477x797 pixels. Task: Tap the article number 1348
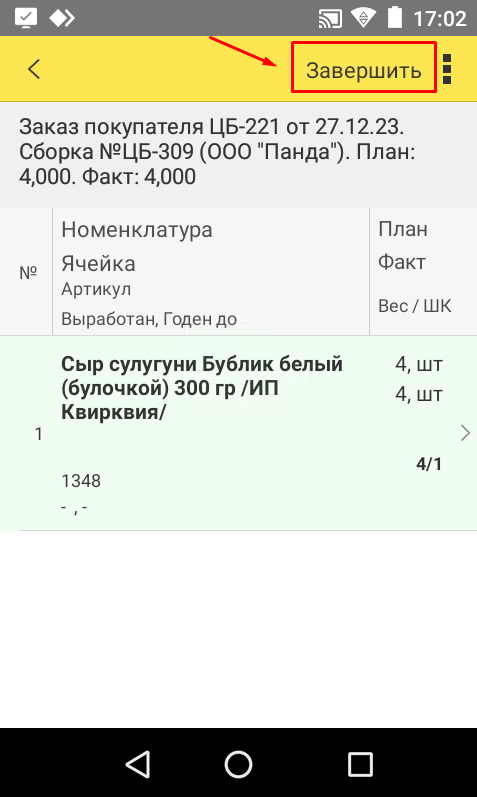pyautogui.click(x=81, y=480)
